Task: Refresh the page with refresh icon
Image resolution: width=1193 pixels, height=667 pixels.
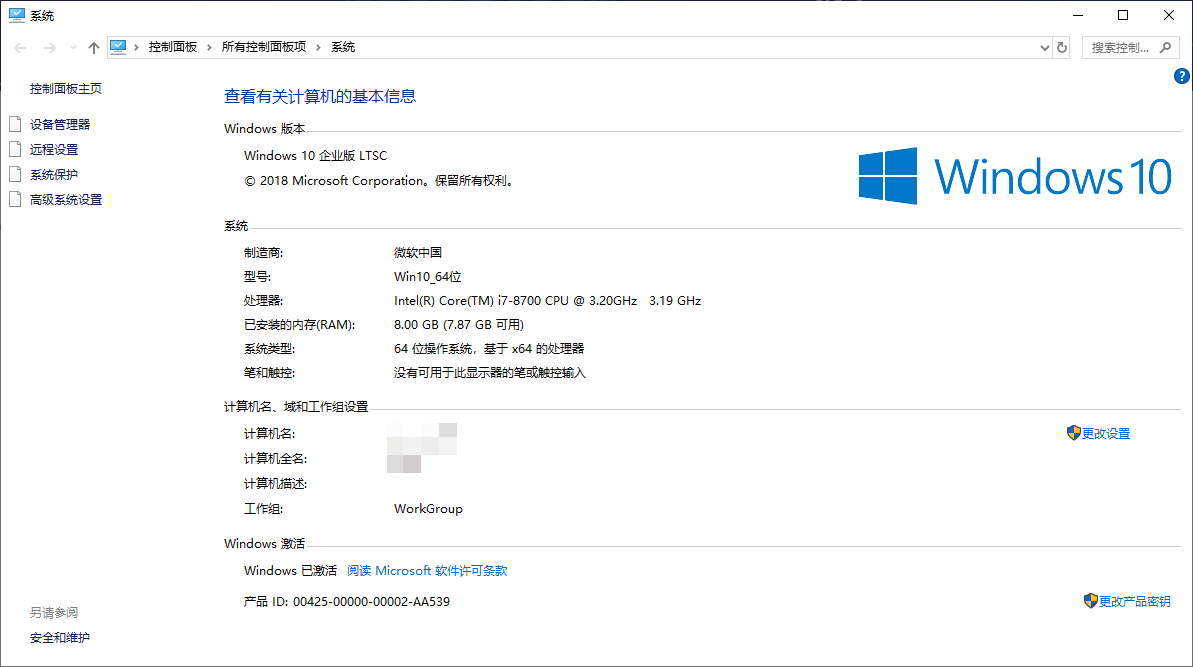Action: point(1062,47)
